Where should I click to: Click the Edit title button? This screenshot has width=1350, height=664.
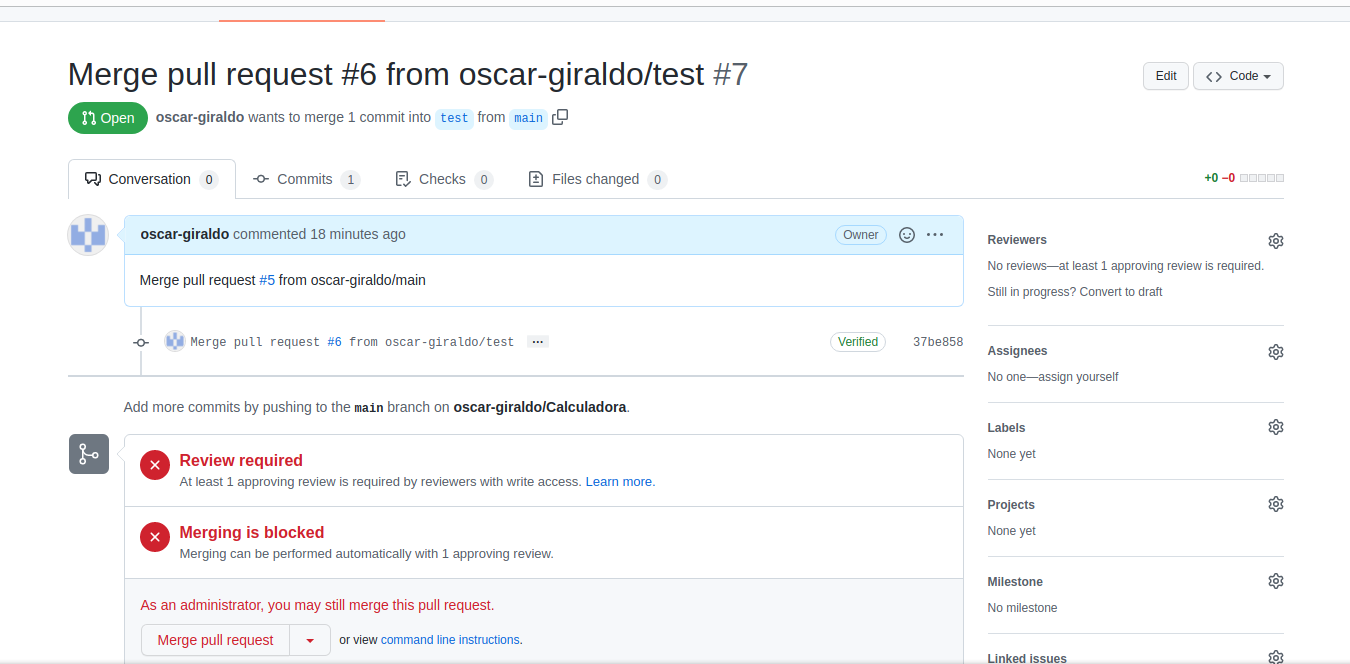pos(1166,76)
